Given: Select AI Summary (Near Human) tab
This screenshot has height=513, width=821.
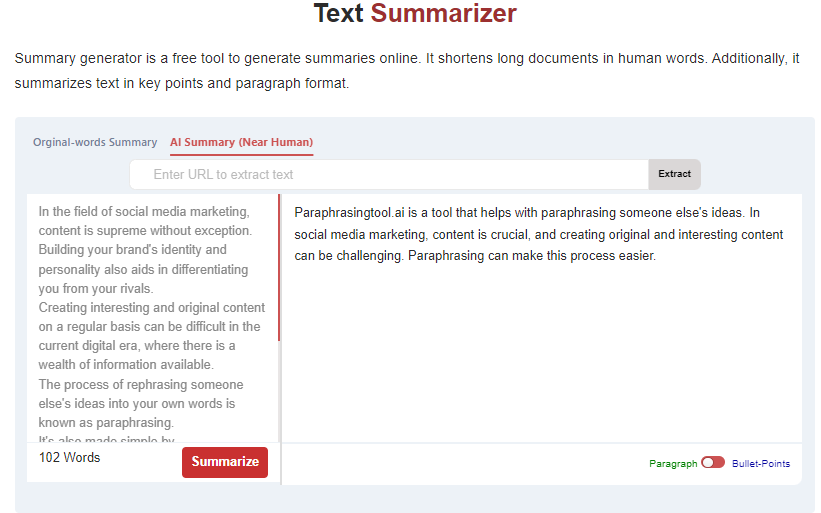Looking at the screenshot, I should click(x=241, y=142).
